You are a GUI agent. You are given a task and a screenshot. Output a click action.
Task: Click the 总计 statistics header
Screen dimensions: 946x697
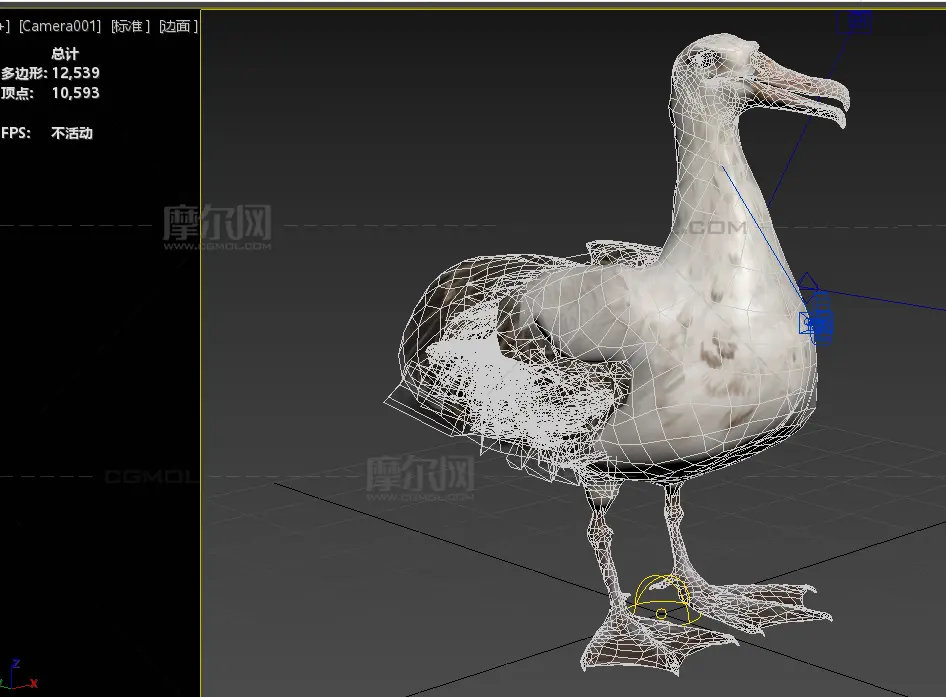coord(65,53)
